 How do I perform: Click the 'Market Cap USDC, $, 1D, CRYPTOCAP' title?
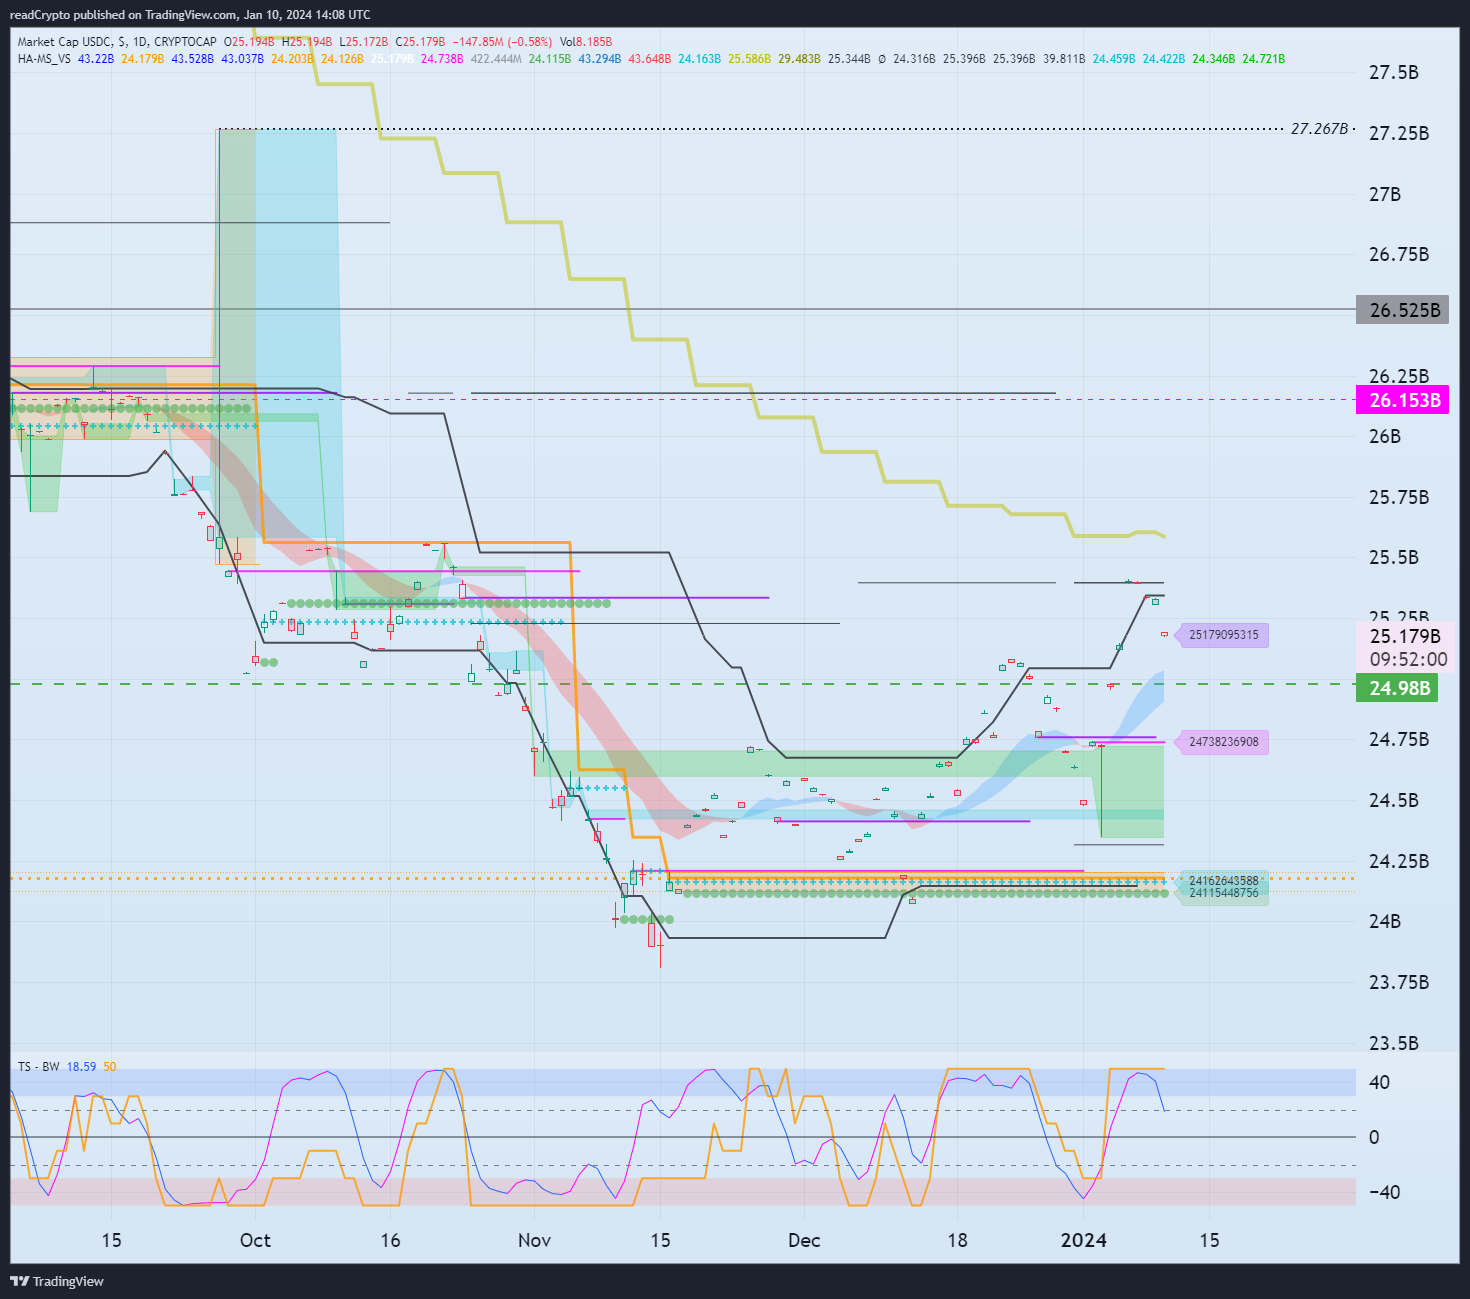point(117,42)
